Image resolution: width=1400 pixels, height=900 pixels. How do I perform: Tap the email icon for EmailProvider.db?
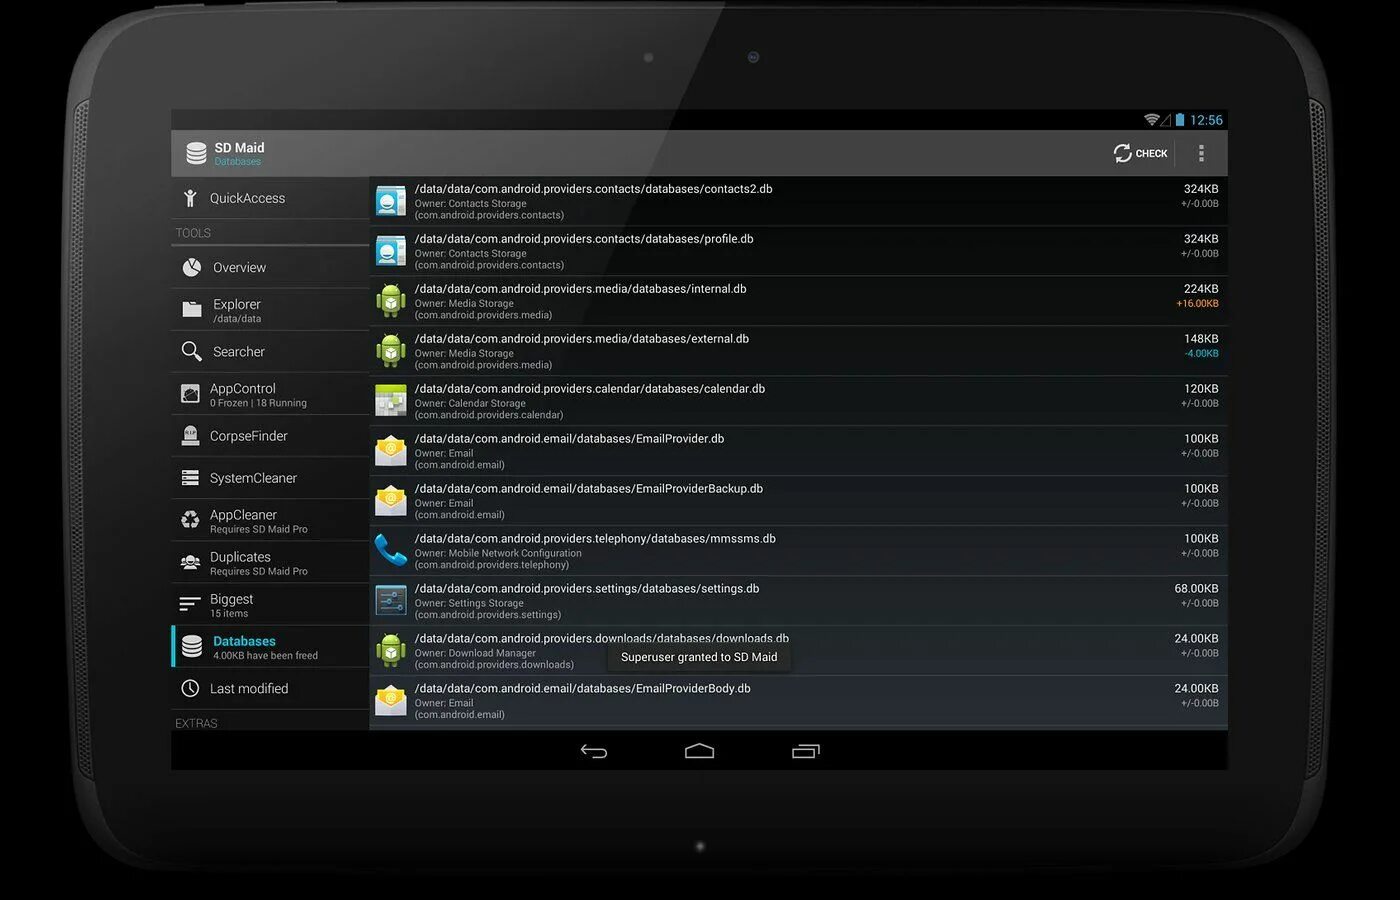[x=391, y=451]
